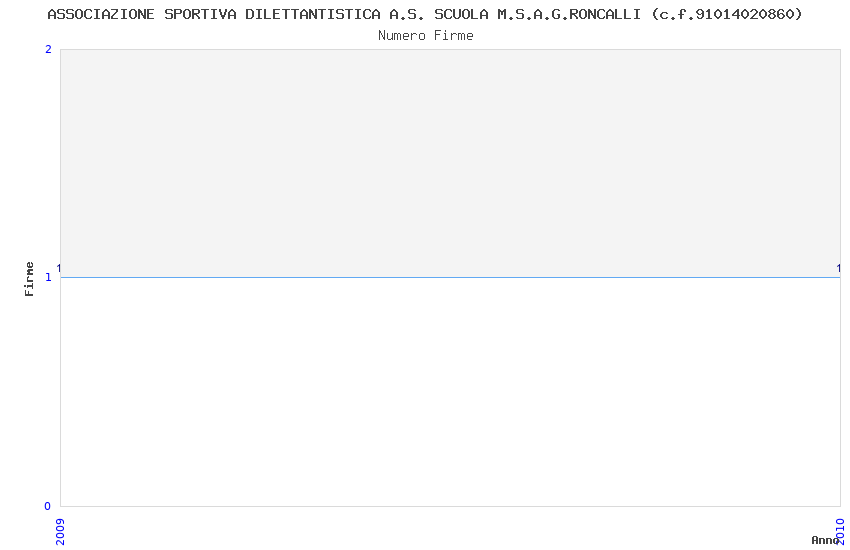Click the word ASSOCIAZIONE in the chart title
Screen dimensions: 850x550
click(101, 14)
